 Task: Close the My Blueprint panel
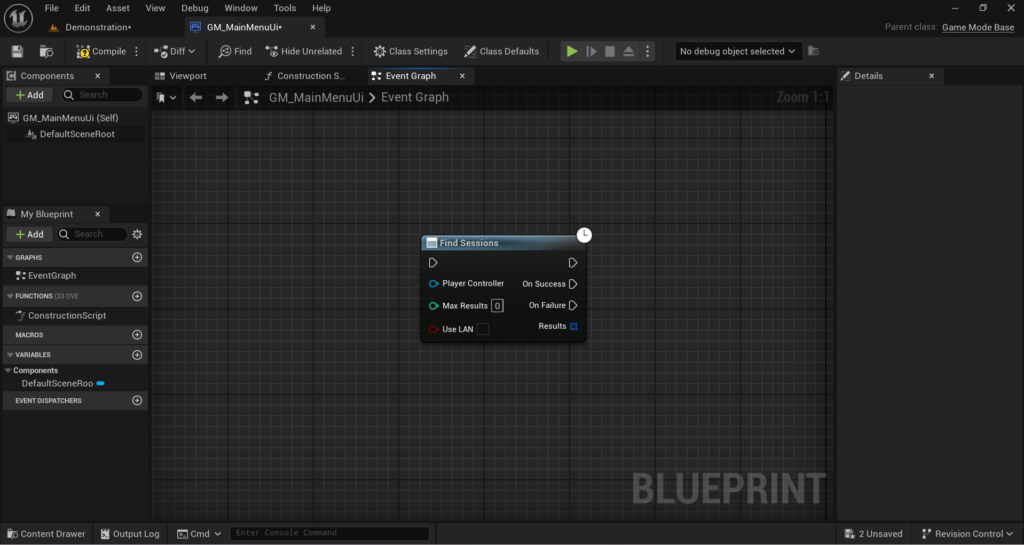pyautogui.click(x=98, y=214)
